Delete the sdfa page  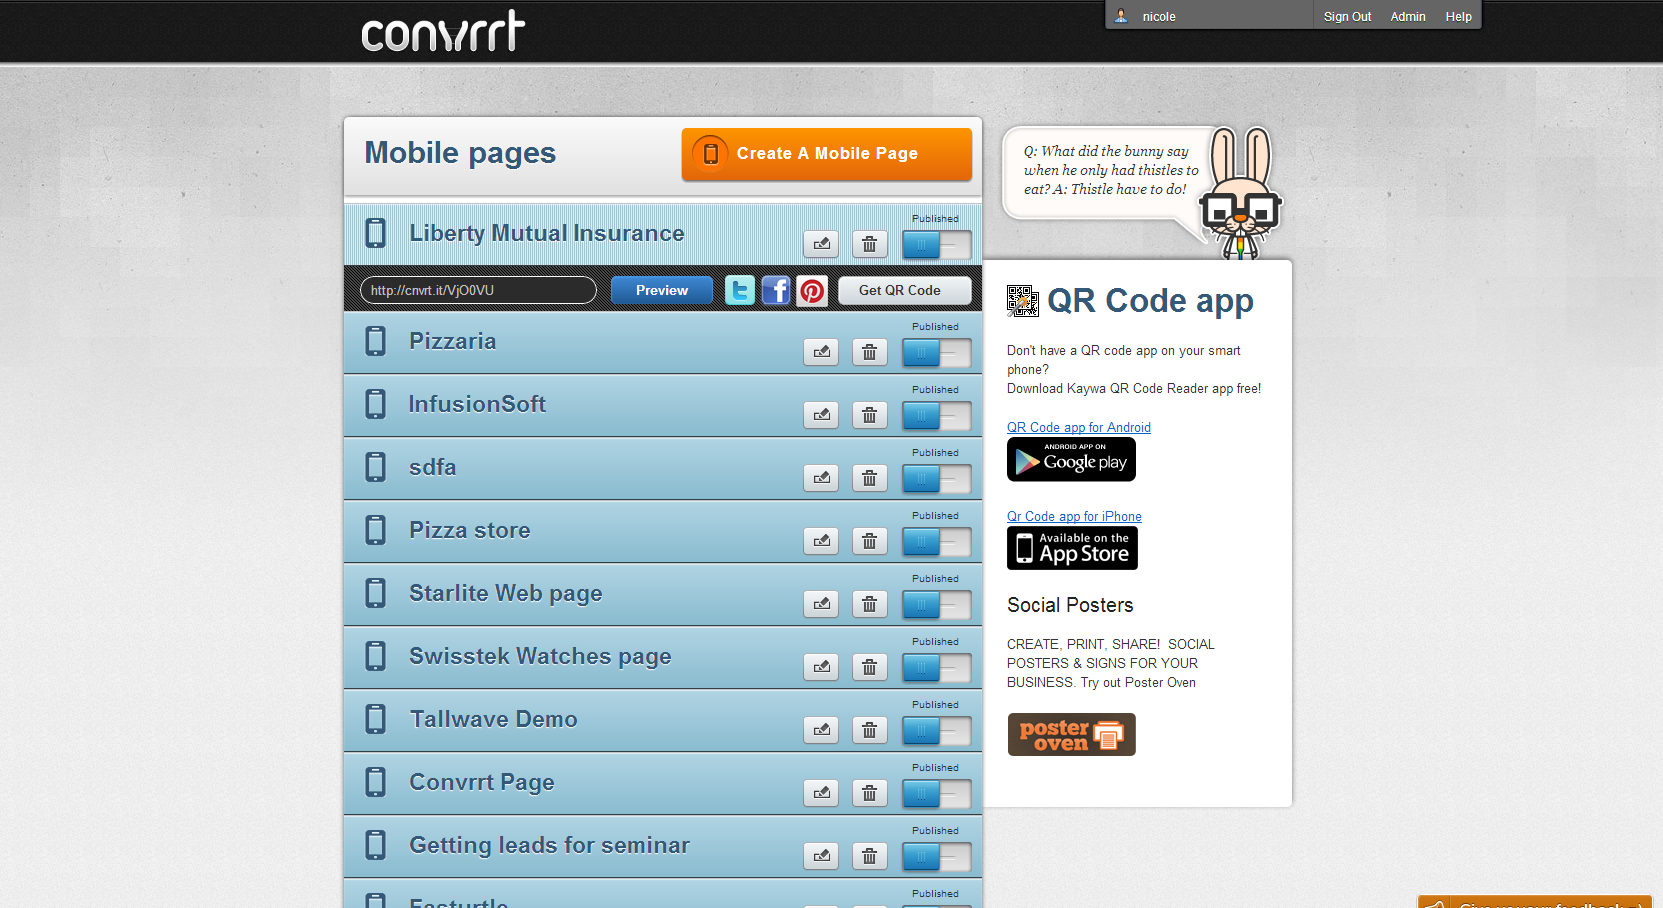(869, 478)
